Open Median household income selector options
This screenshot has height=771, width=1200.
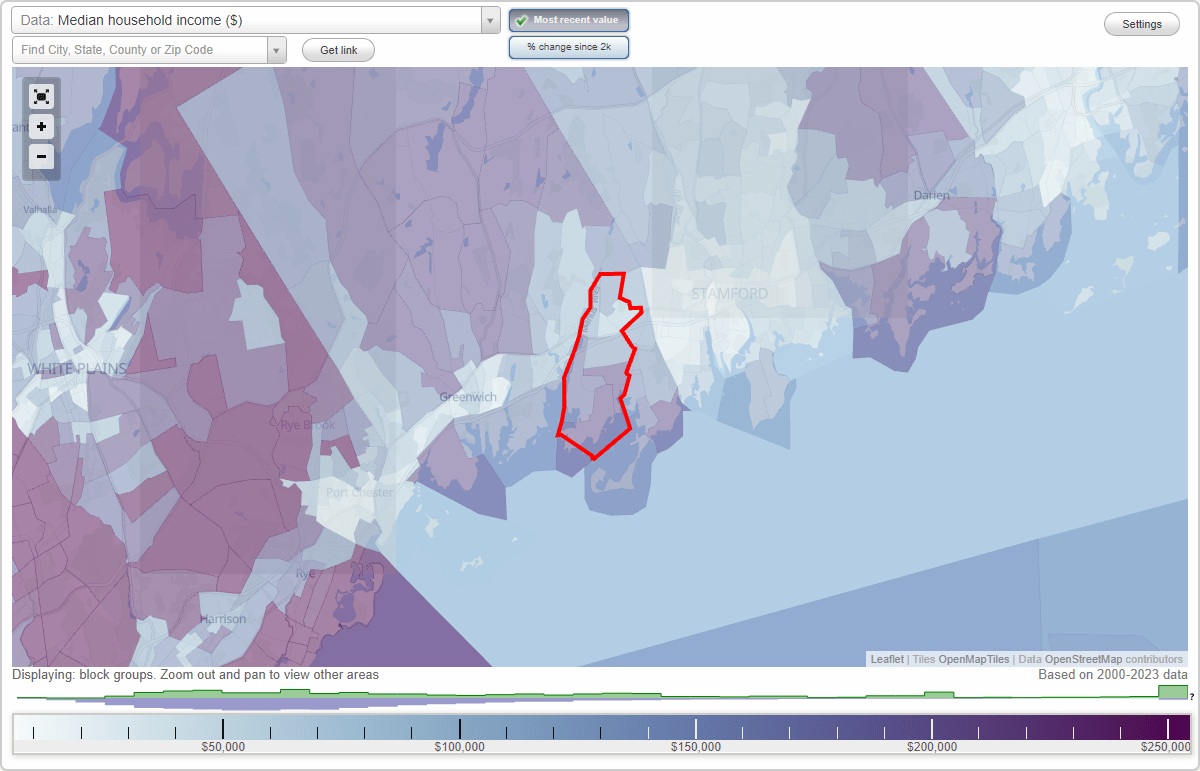(x=250, y=19)
